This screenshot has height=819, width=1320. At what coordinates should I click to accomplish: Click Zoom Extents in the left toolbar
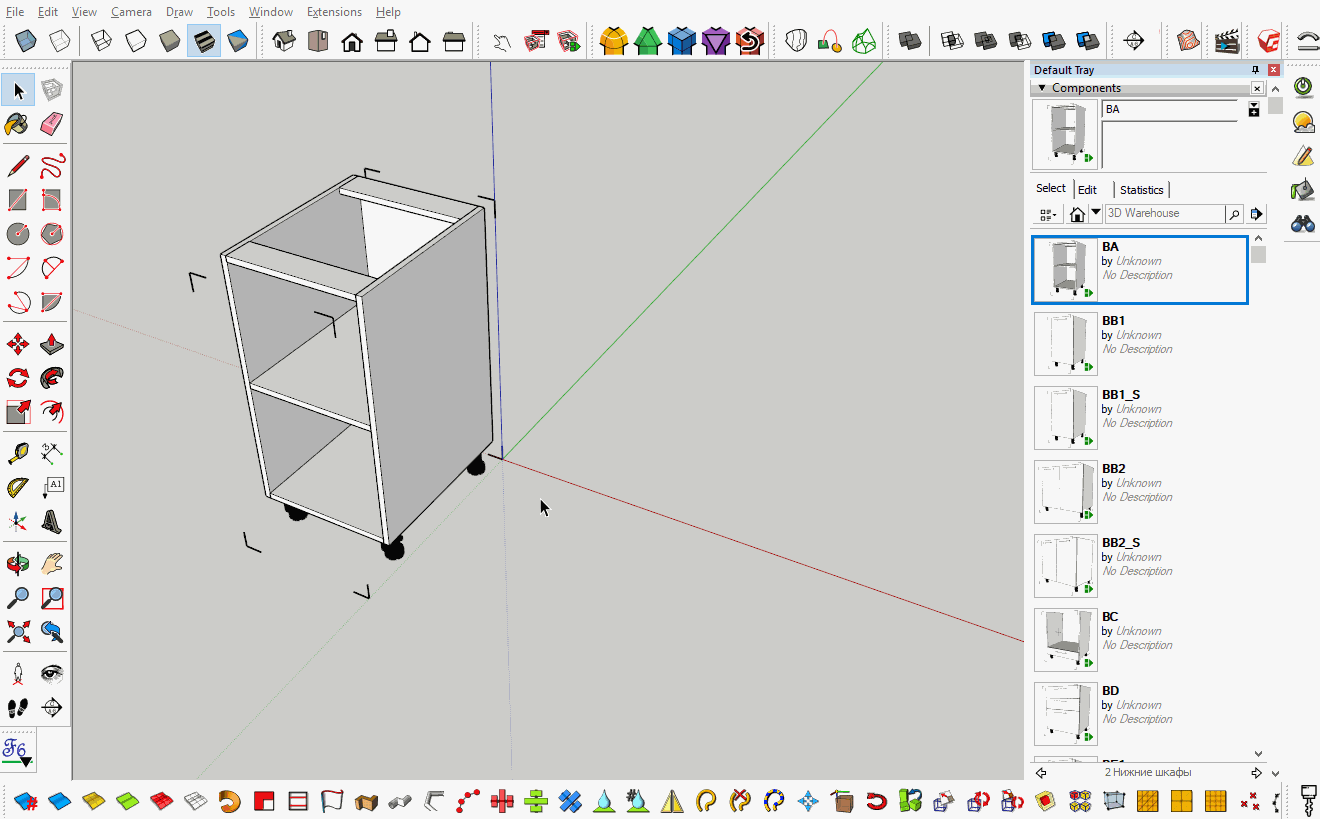(17, 632)
